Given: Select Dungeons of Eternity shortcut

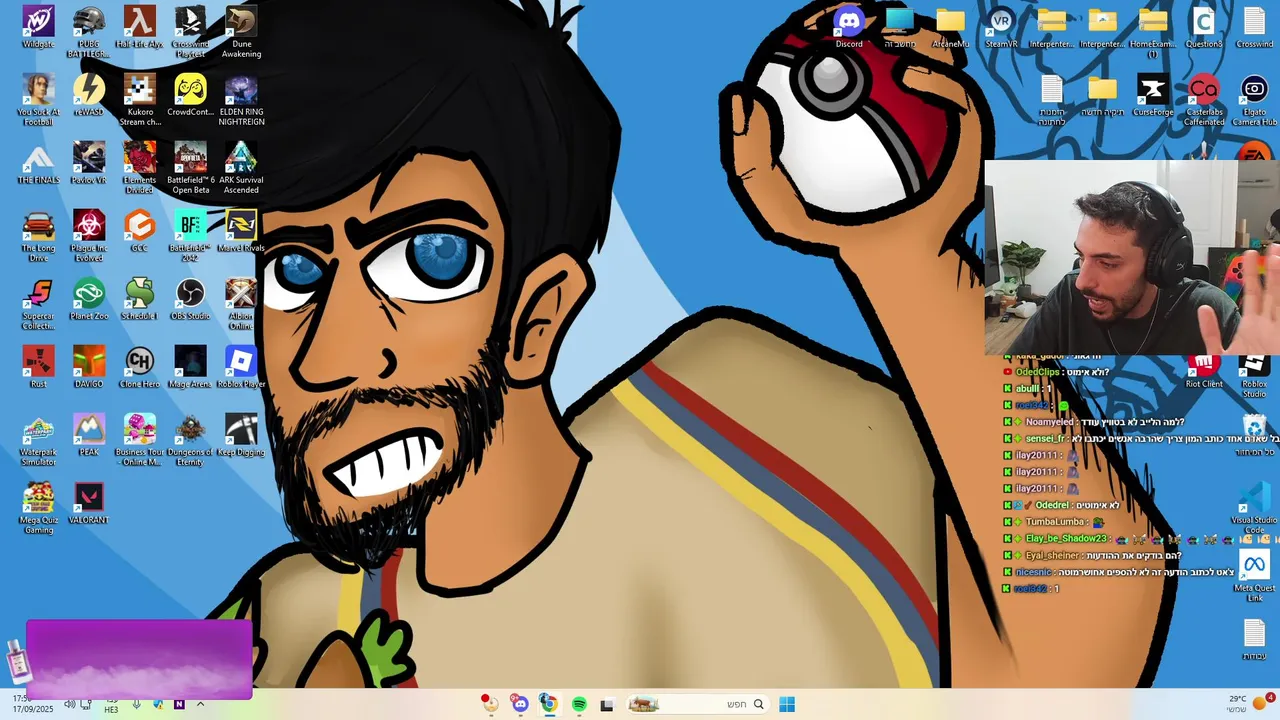Looking at the screenshot, I should point(190,439).
